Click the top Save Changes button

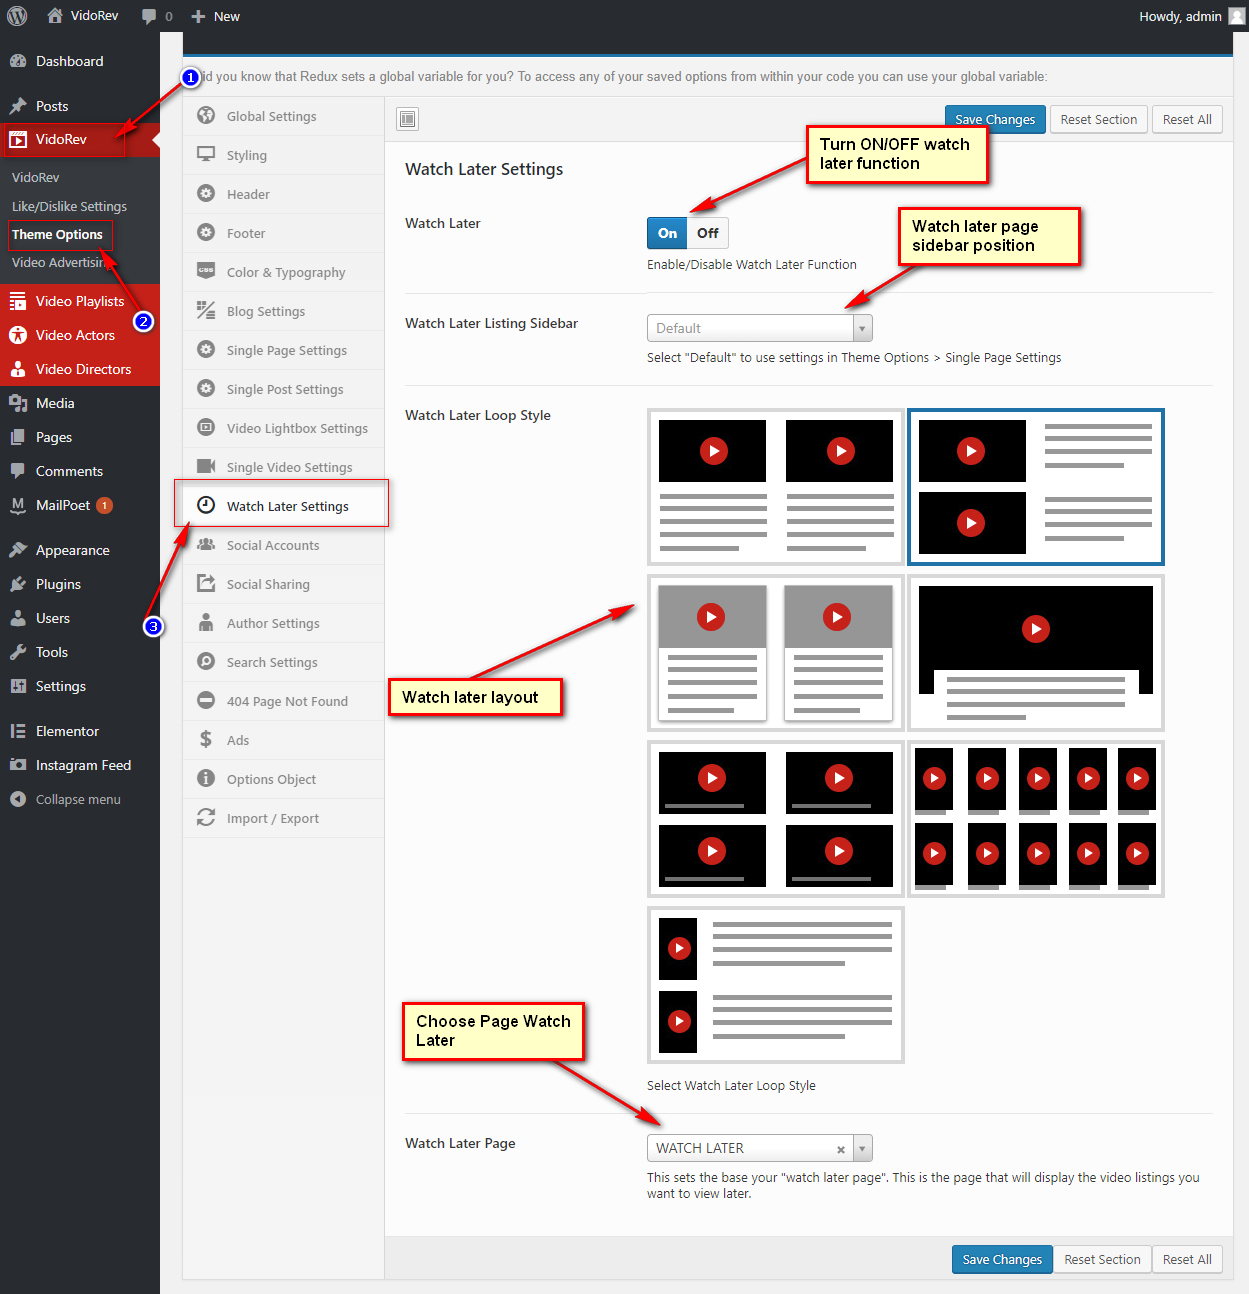[994, 120]
